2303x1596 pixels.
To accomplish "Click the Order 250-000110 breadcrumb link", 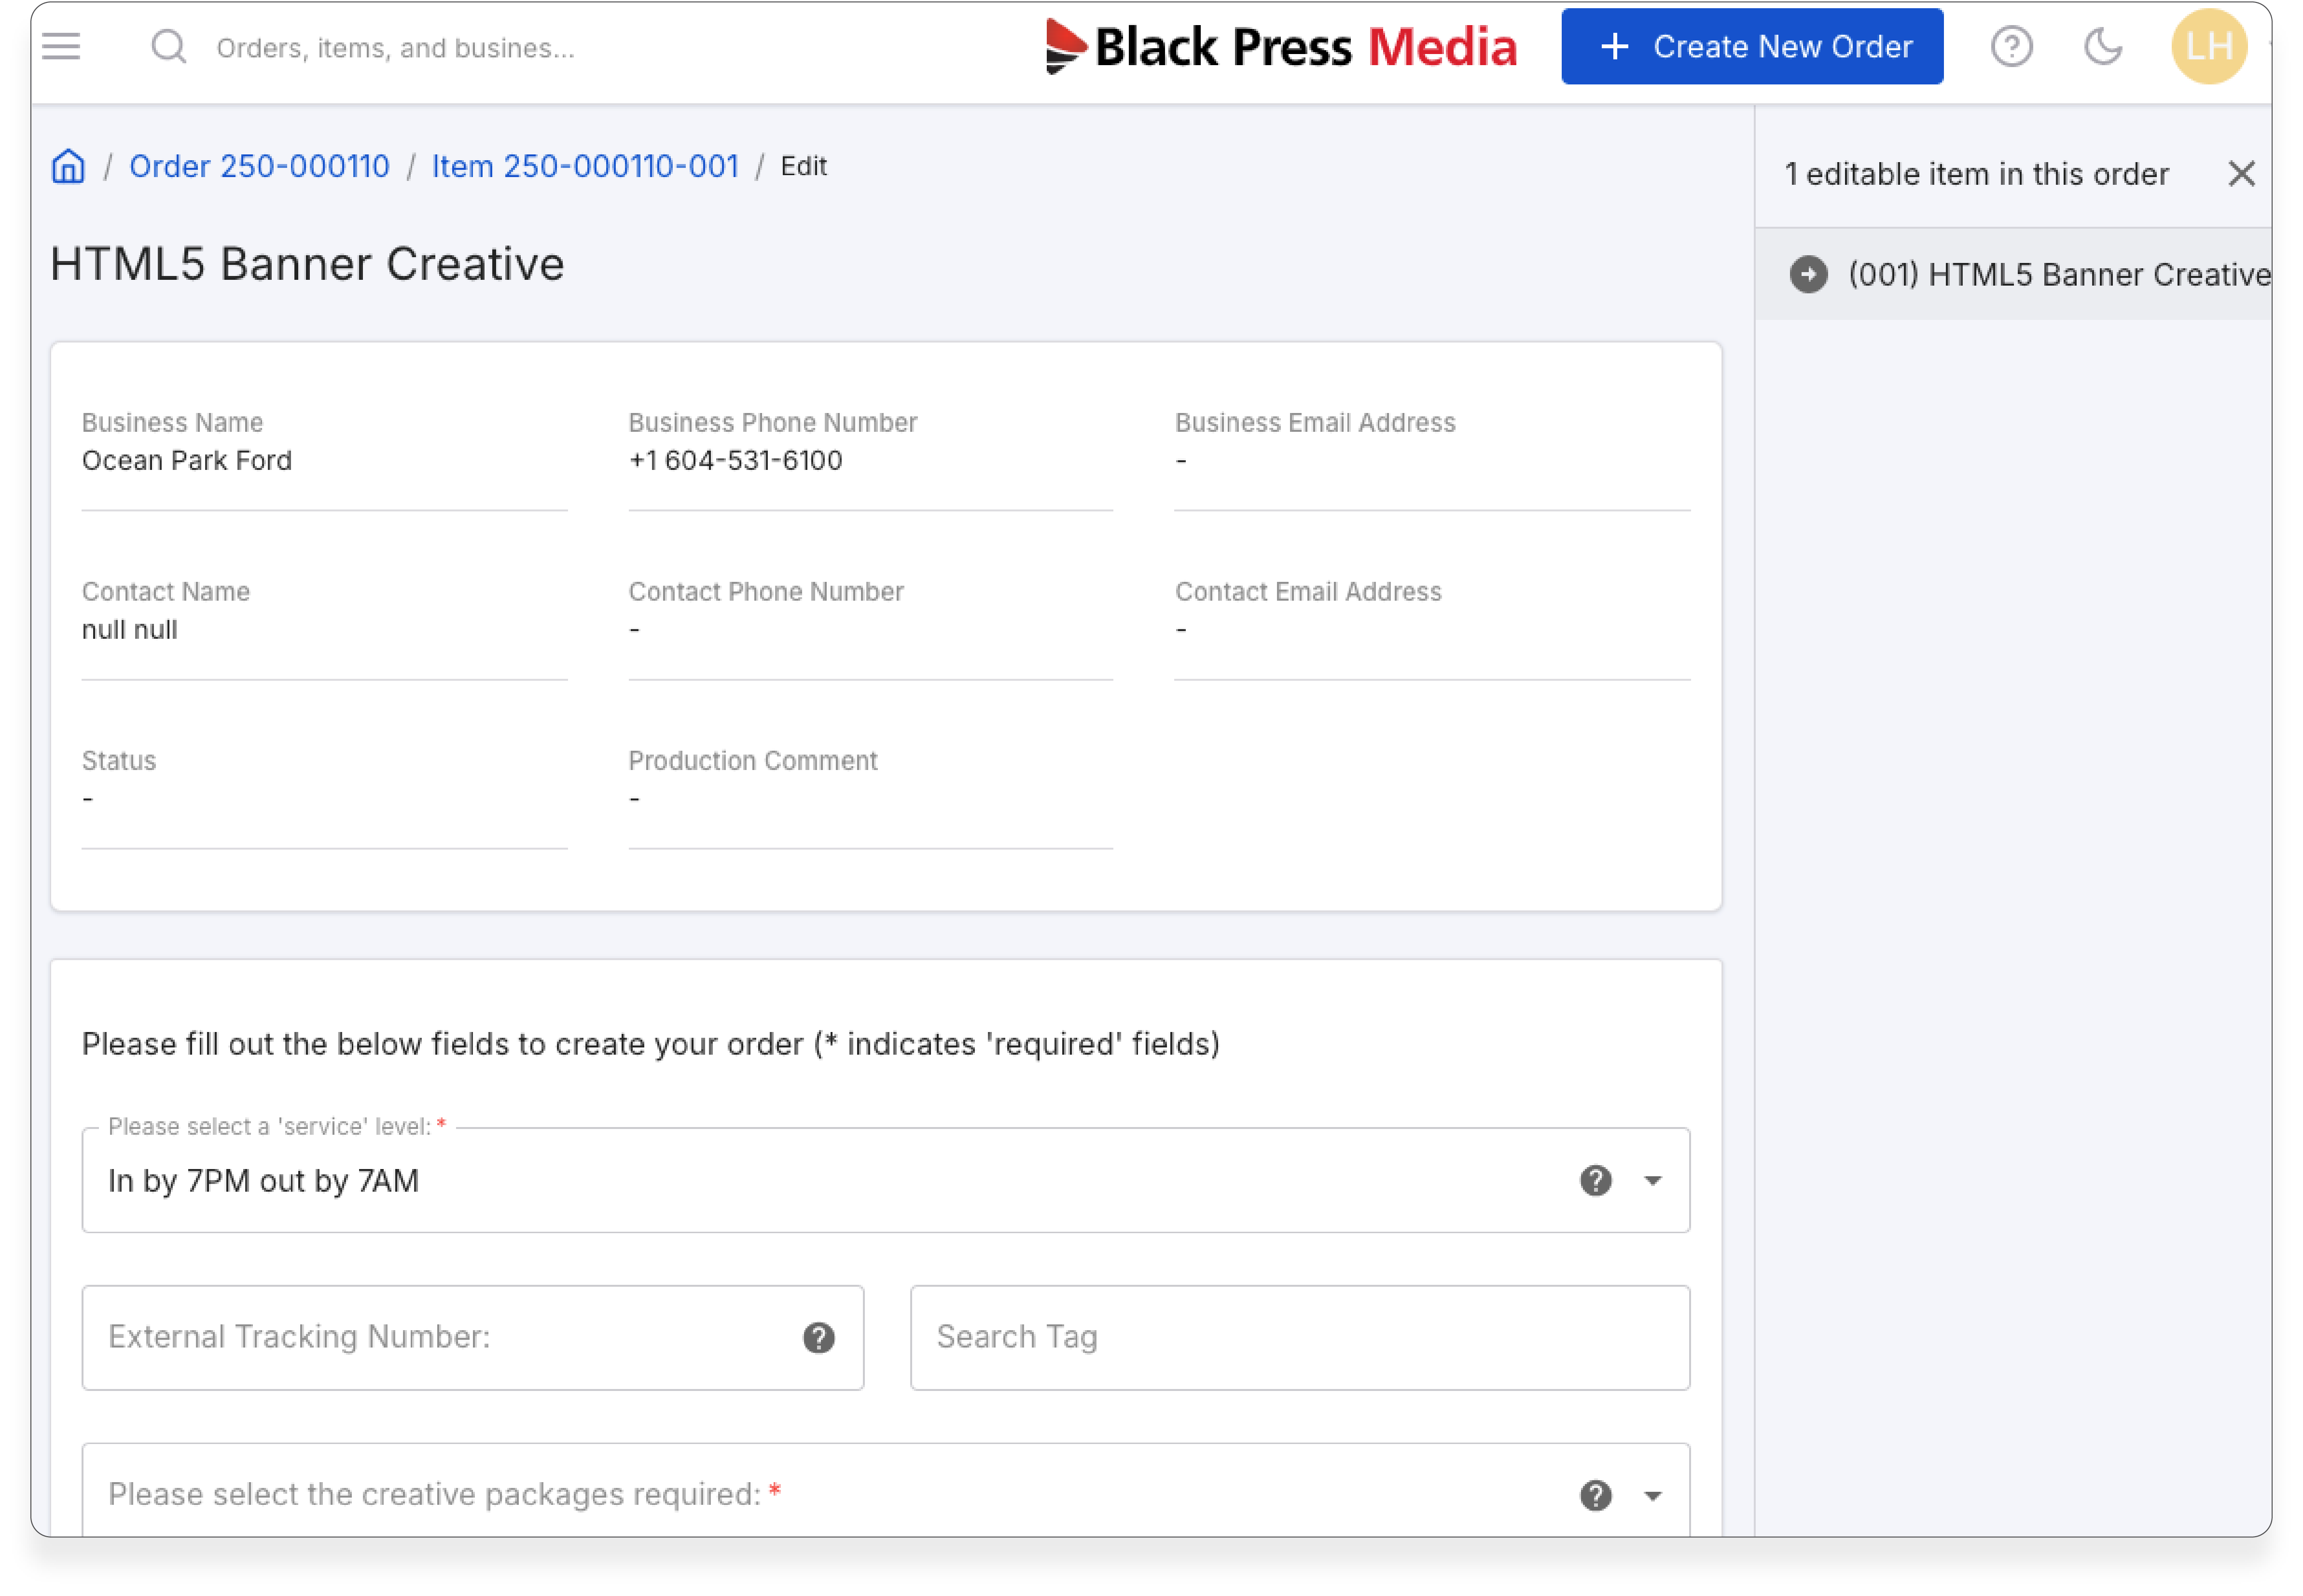I will point(259,166).
